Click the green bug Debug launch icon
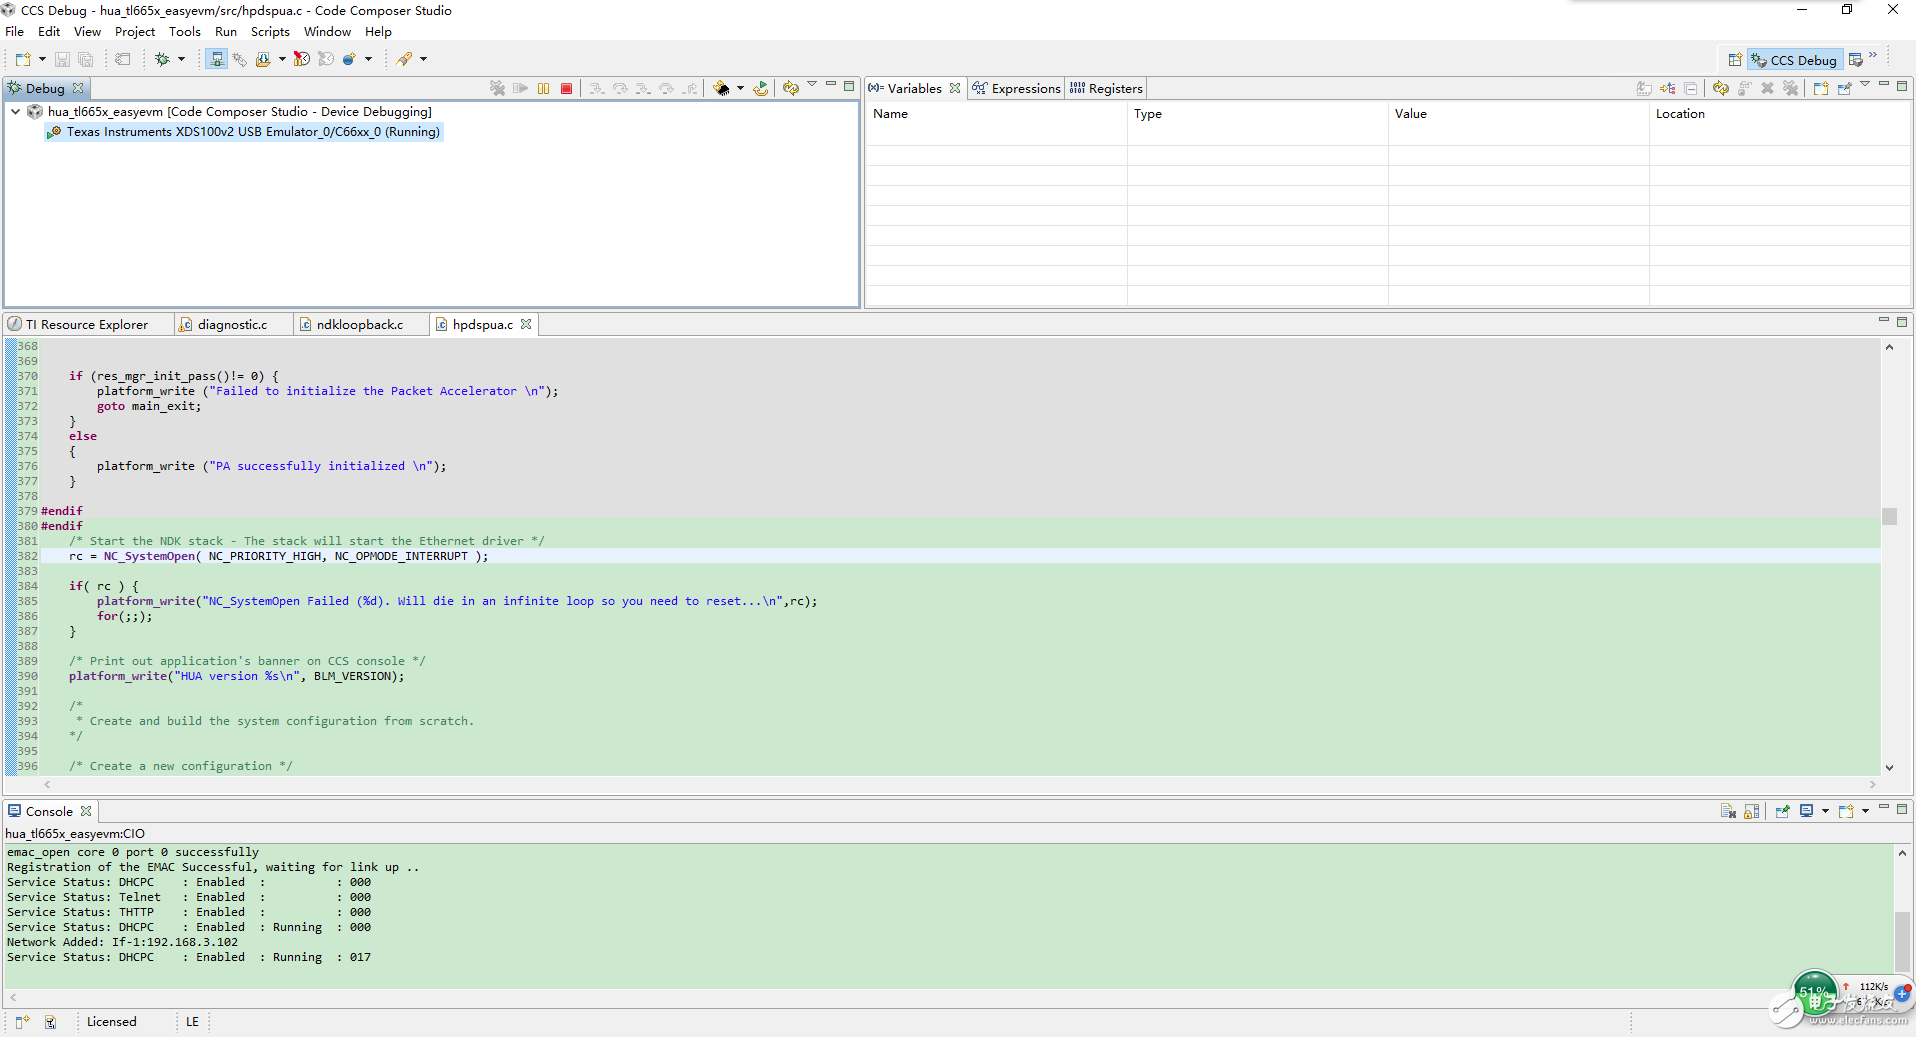The width and height of the screenshot is (1916, 1037). point(162,60)
